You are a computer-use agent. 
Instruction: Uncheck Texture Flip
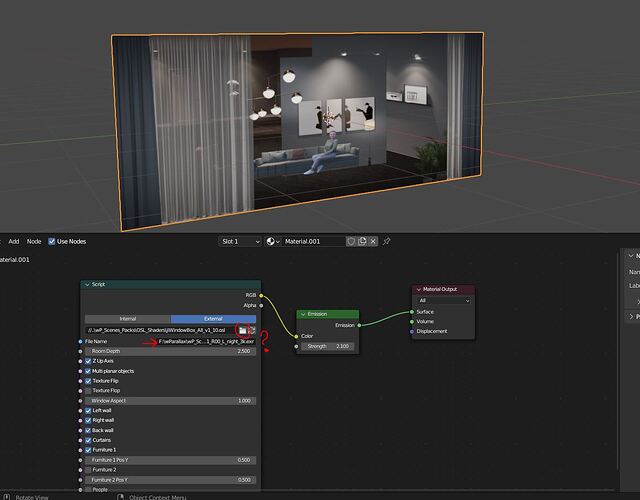(88, 381)
